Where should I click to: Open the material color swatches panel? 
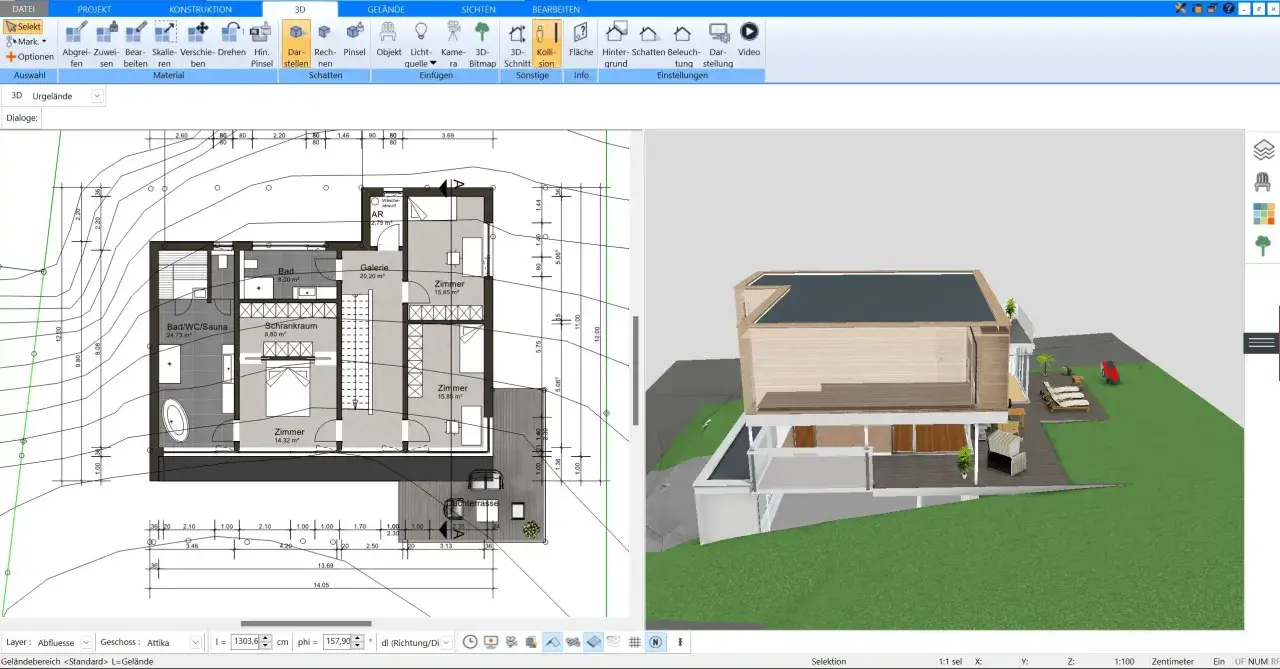tap(1263, 214)
